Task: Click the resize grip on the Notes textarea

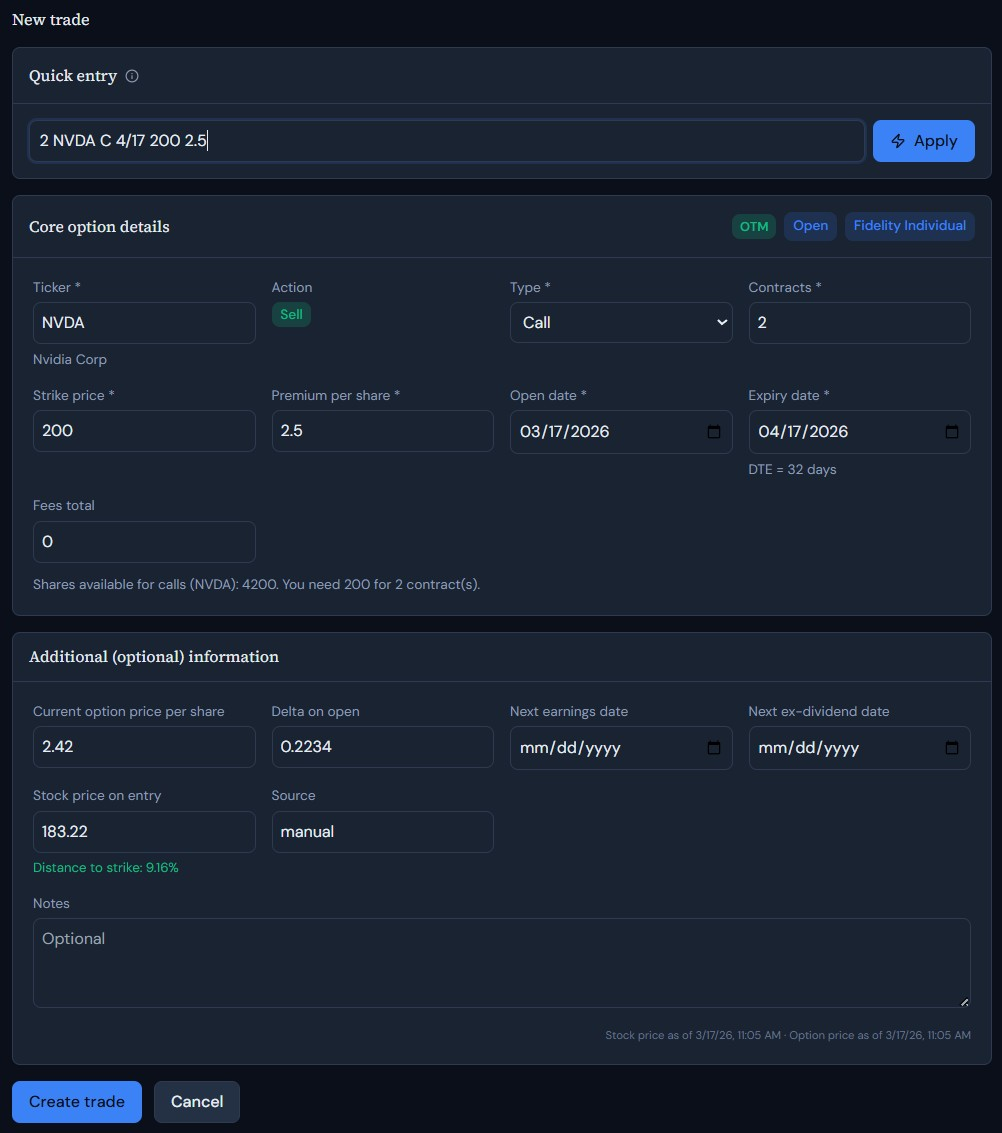Action: pos(963,1000)
